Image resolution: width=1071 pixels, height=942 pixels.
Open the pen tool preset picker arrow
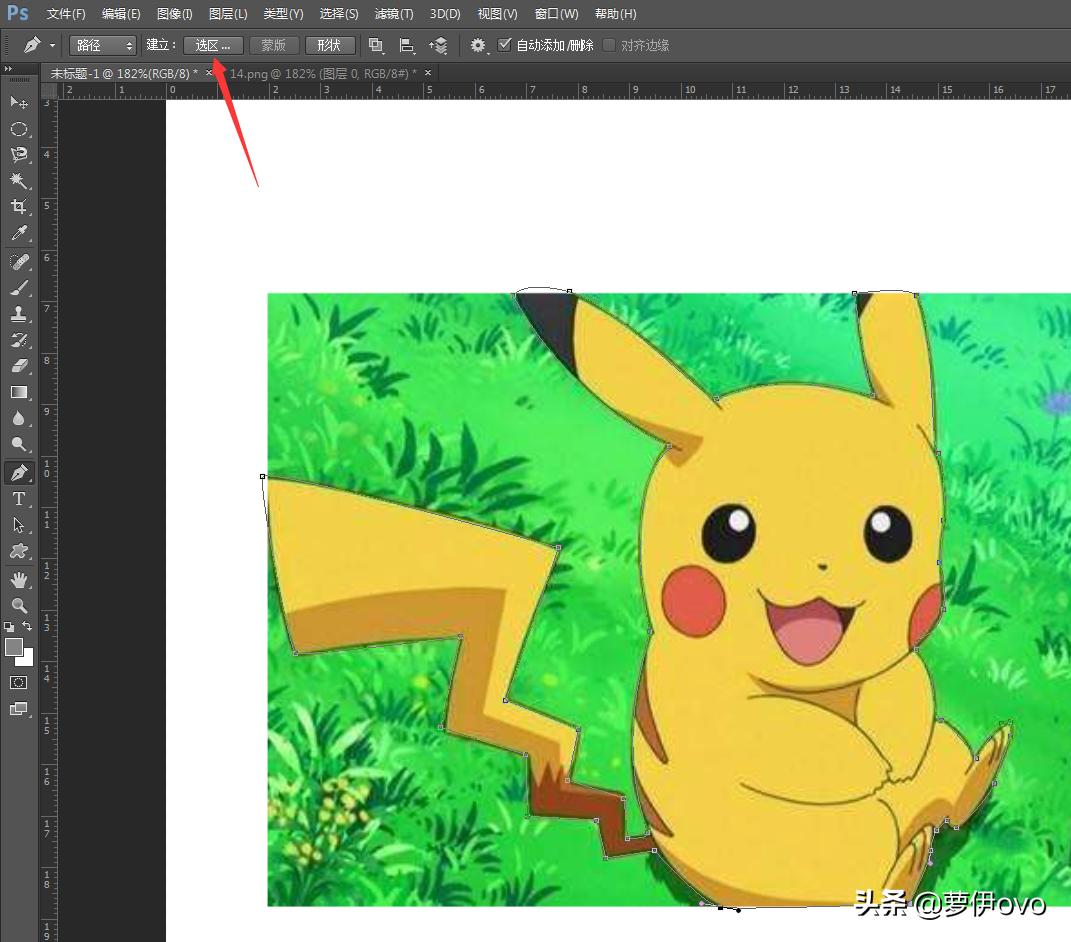click(52, 45)
